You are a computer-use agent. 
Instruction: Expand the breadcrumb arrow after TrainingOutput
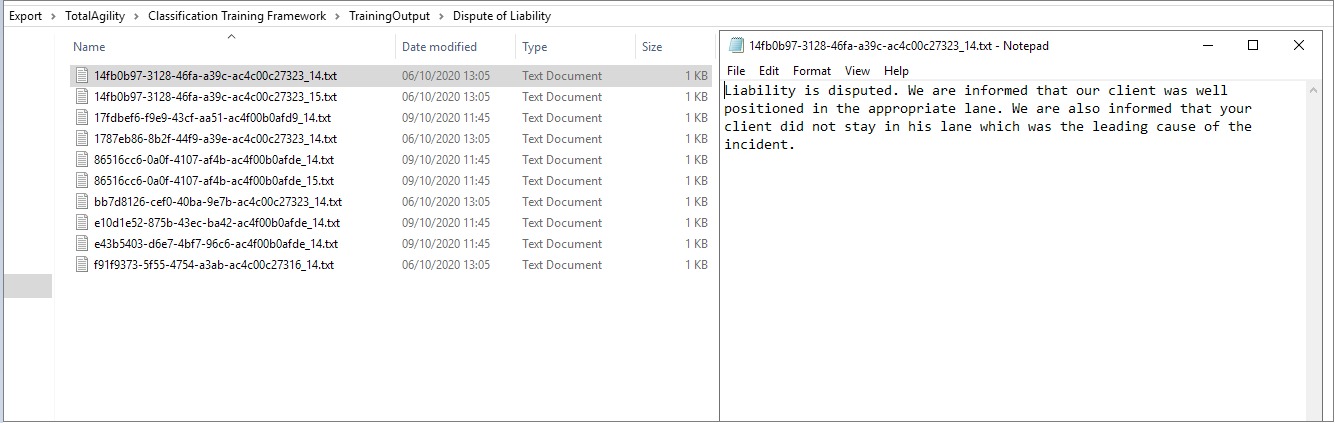coord(441,16)
